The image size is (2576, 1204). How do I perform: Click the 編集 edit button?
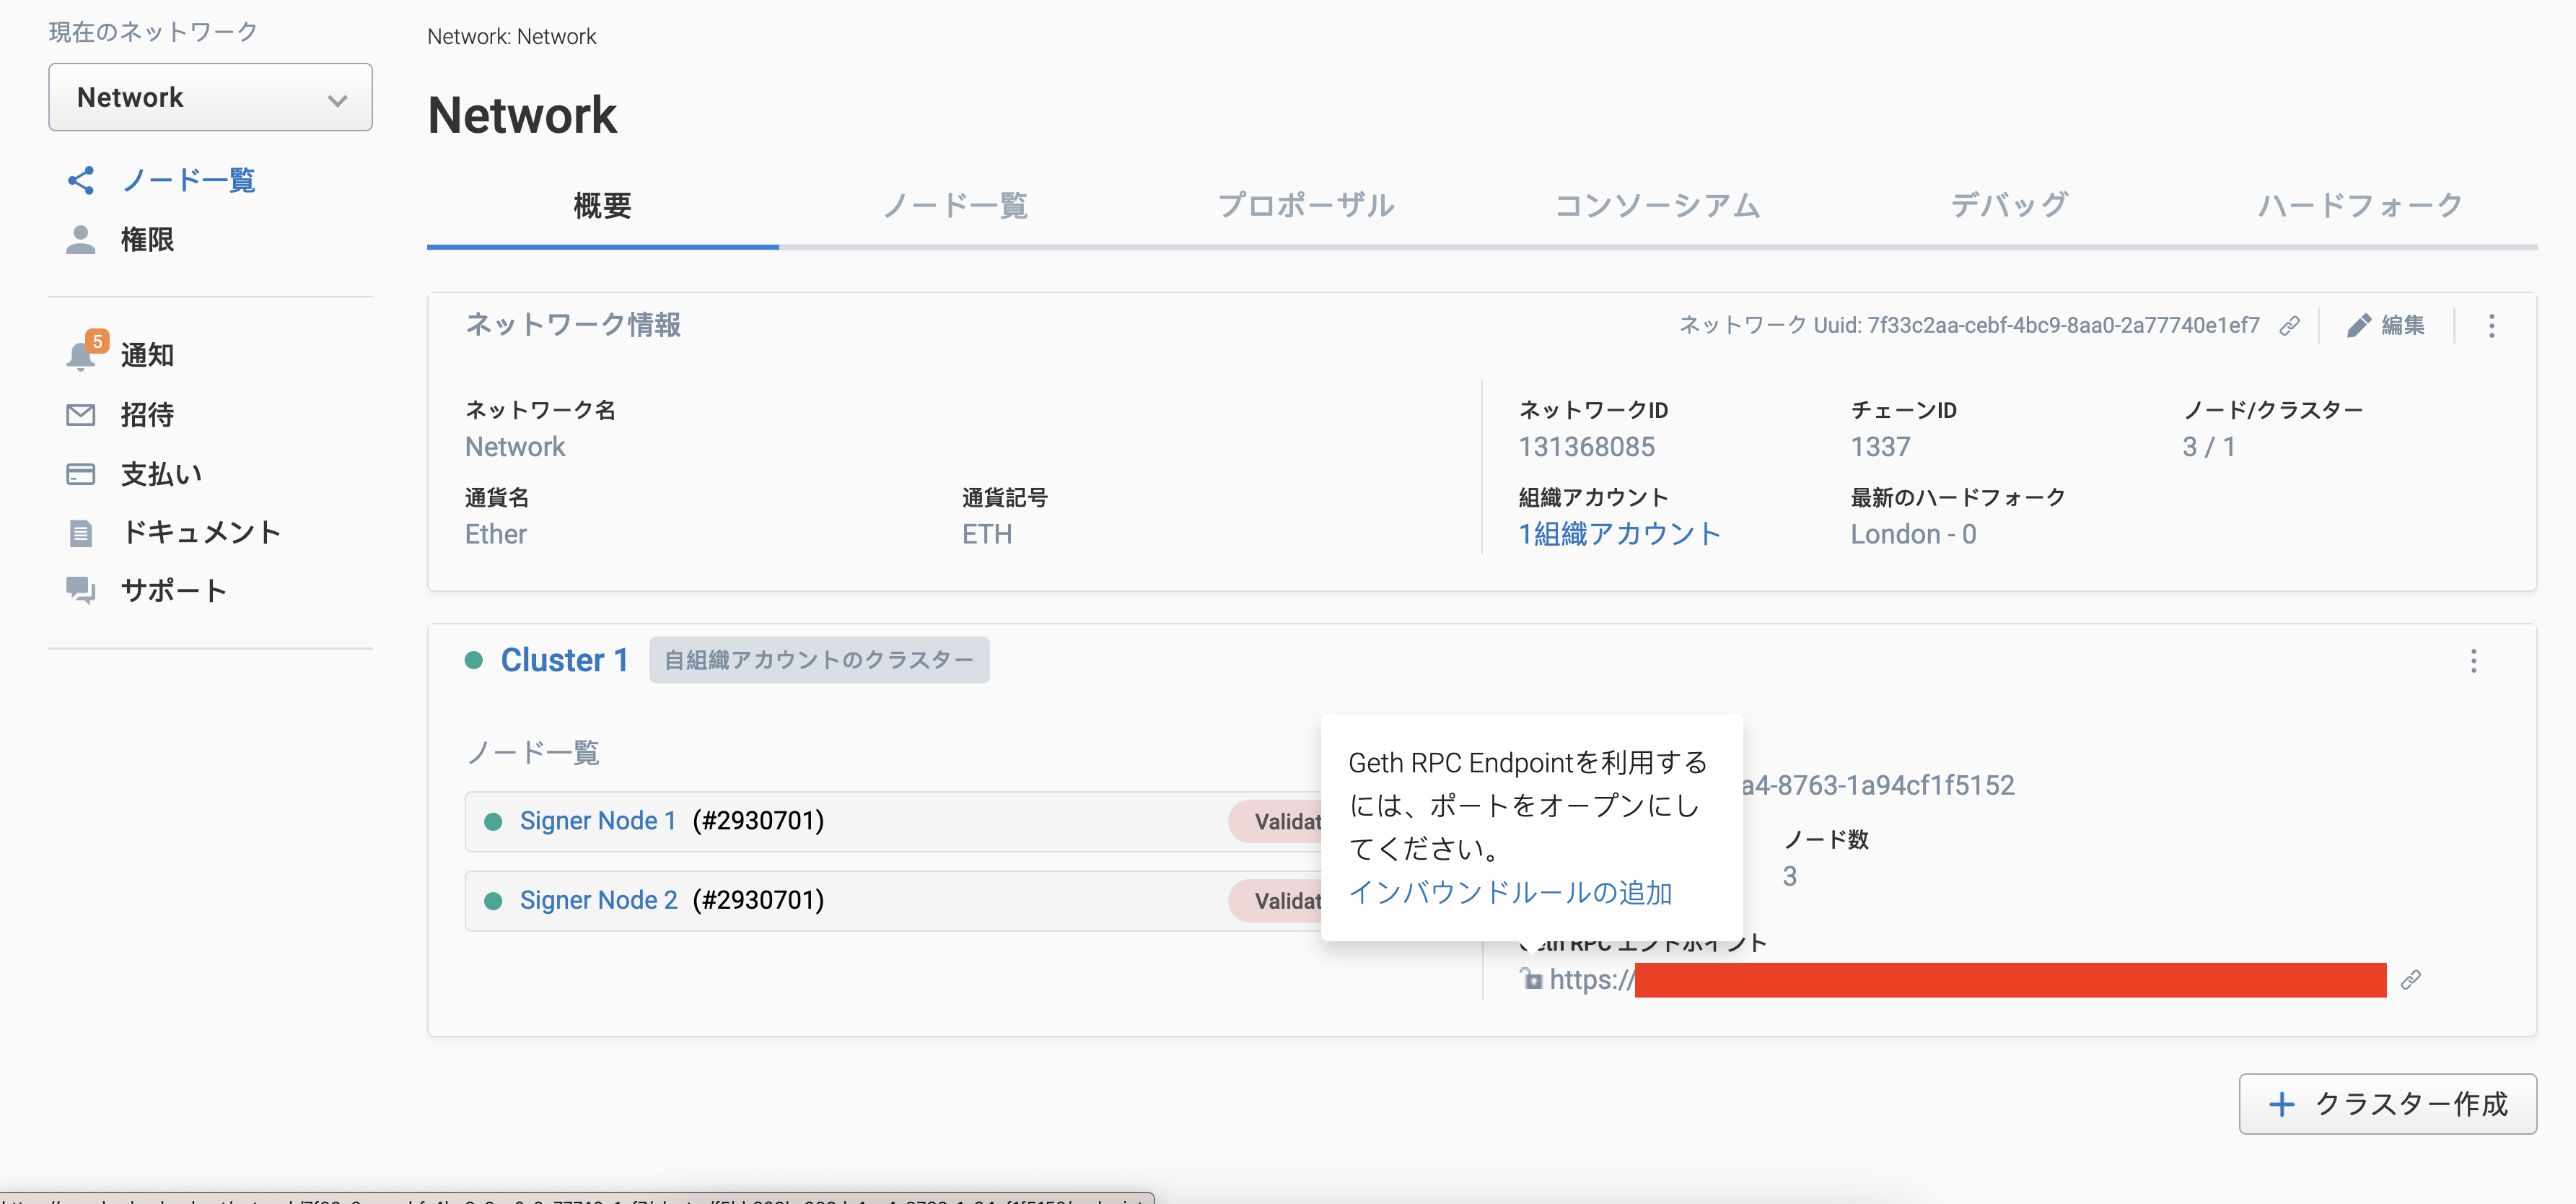(2386, 326)
